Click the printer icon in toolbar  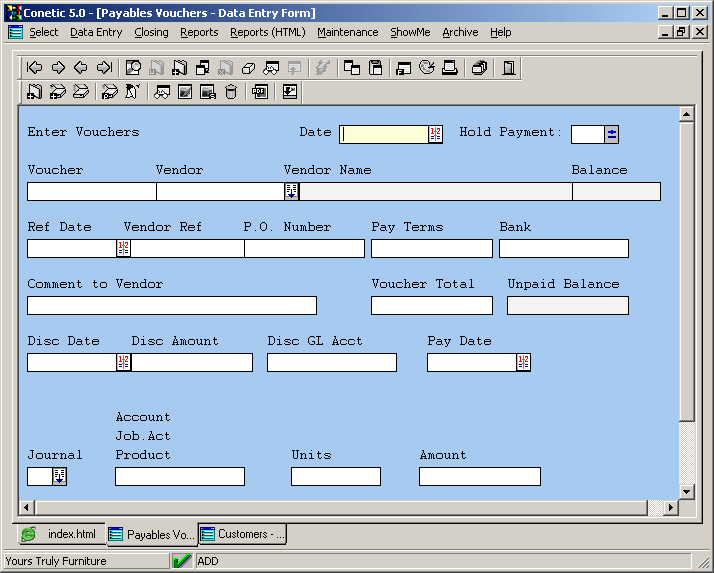(x=450, y=68)
